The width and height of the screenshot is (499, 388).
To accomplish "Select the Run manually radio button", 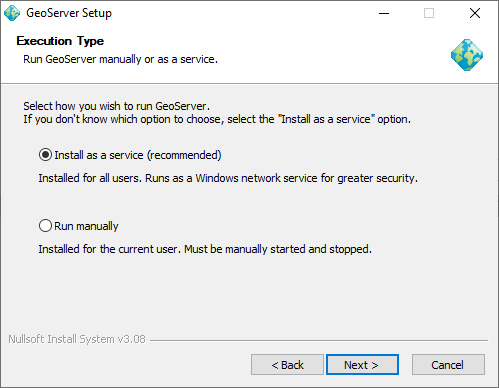I will tap(45, 226).
